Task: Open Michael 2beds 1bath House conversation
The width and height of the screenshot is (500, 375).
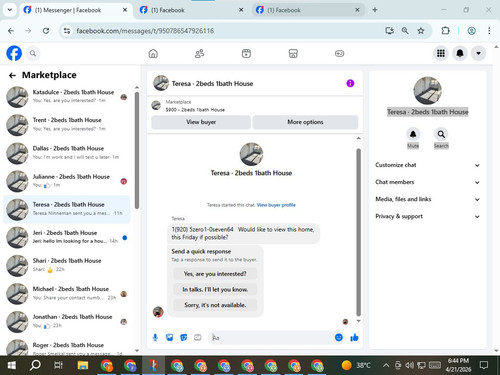Action: point(67,294)
